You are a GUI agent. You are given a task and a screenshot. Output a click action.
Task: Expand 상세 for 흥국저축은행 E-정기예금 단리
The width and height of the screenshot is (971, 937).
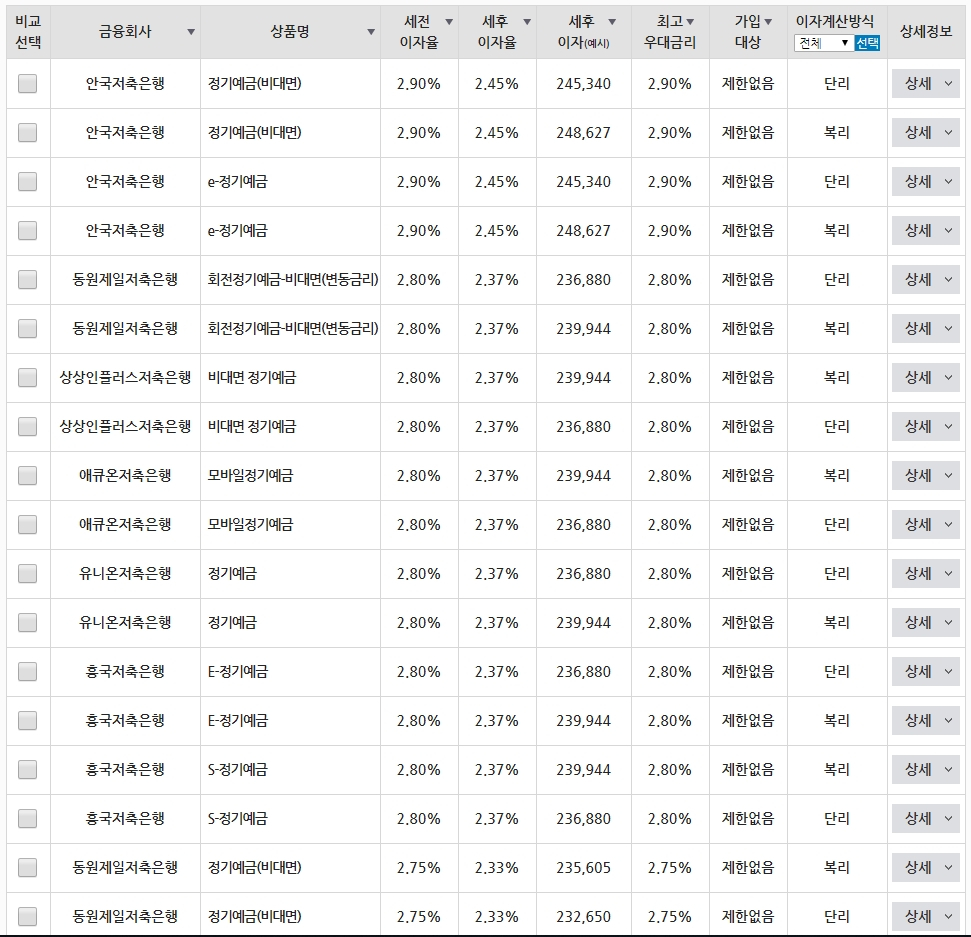(x=926, y=671)
